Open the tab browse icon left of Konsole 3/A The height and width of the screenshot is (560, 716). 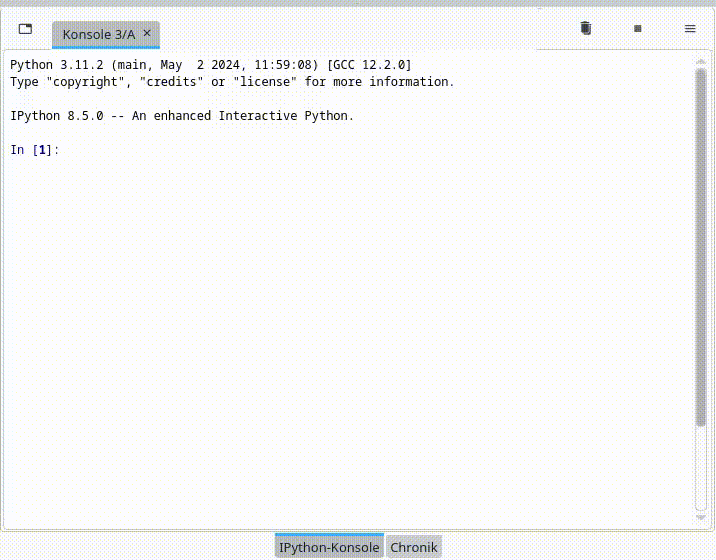26,29
